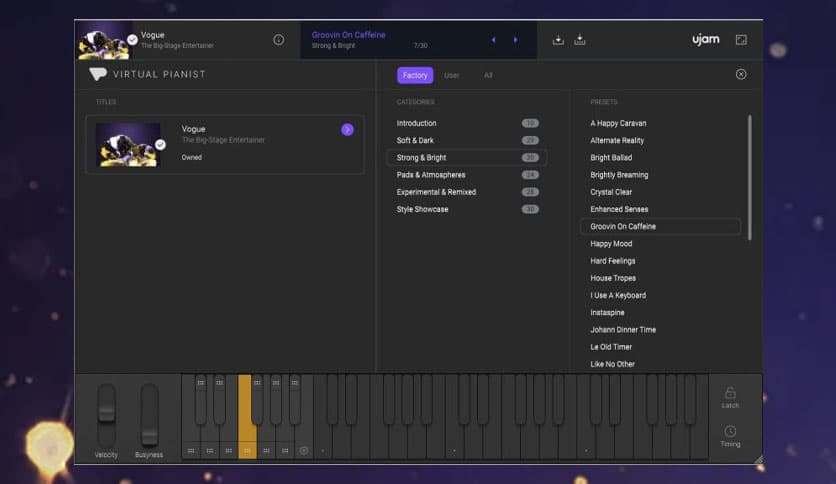Click the ujam logo
Viewport: 836px width, 484px height.
coord(705,39)
